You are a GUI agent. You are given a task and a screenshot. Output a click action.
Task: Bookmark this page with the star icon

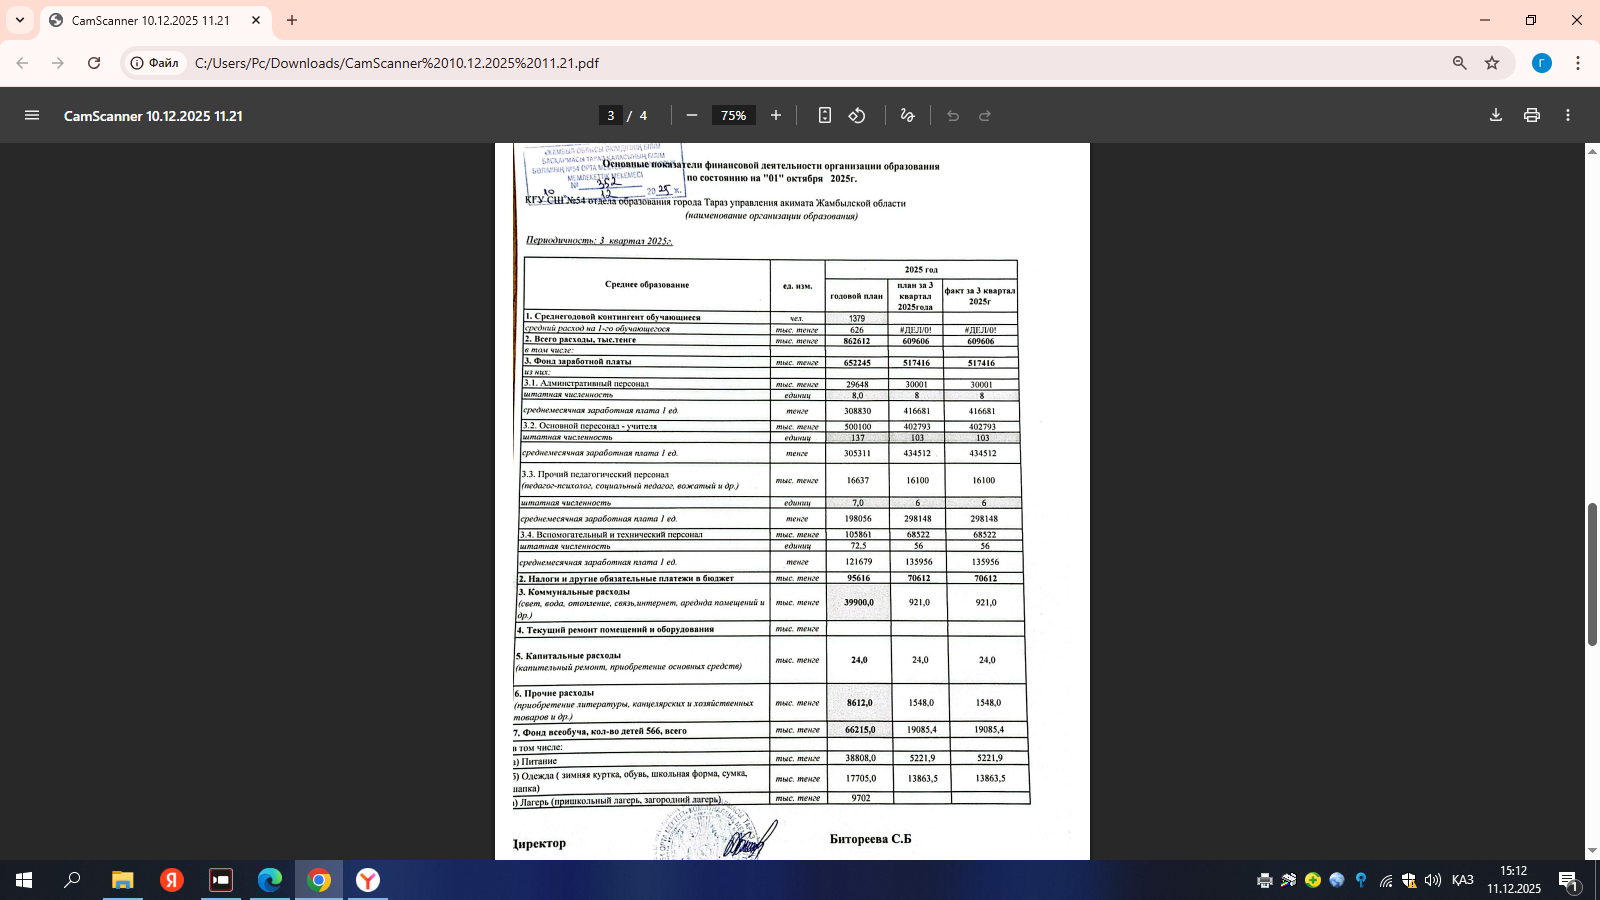(1492, 63)
